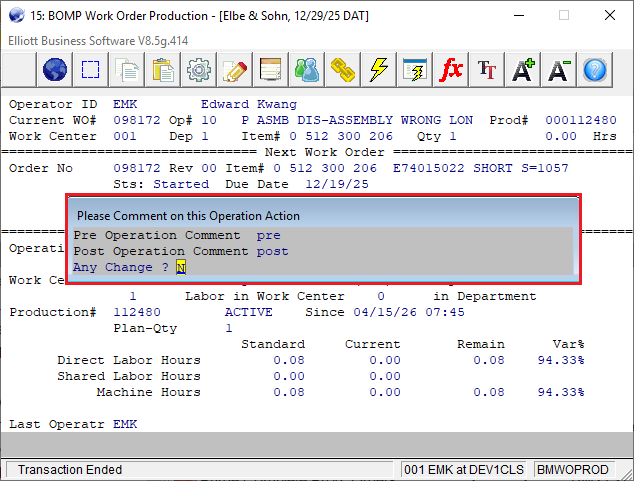Open the blue help question-mark icon
634x481 pixels.
595,70
